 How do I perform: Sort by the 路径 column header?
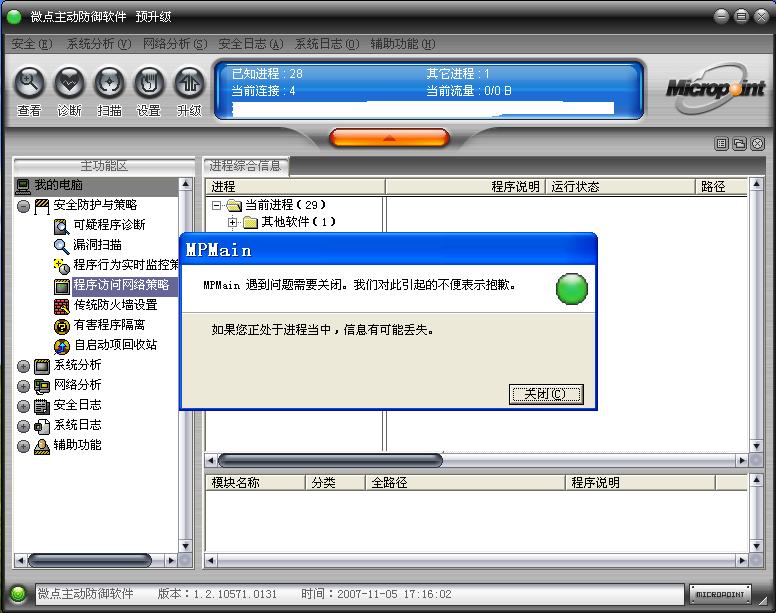[722, 187]
